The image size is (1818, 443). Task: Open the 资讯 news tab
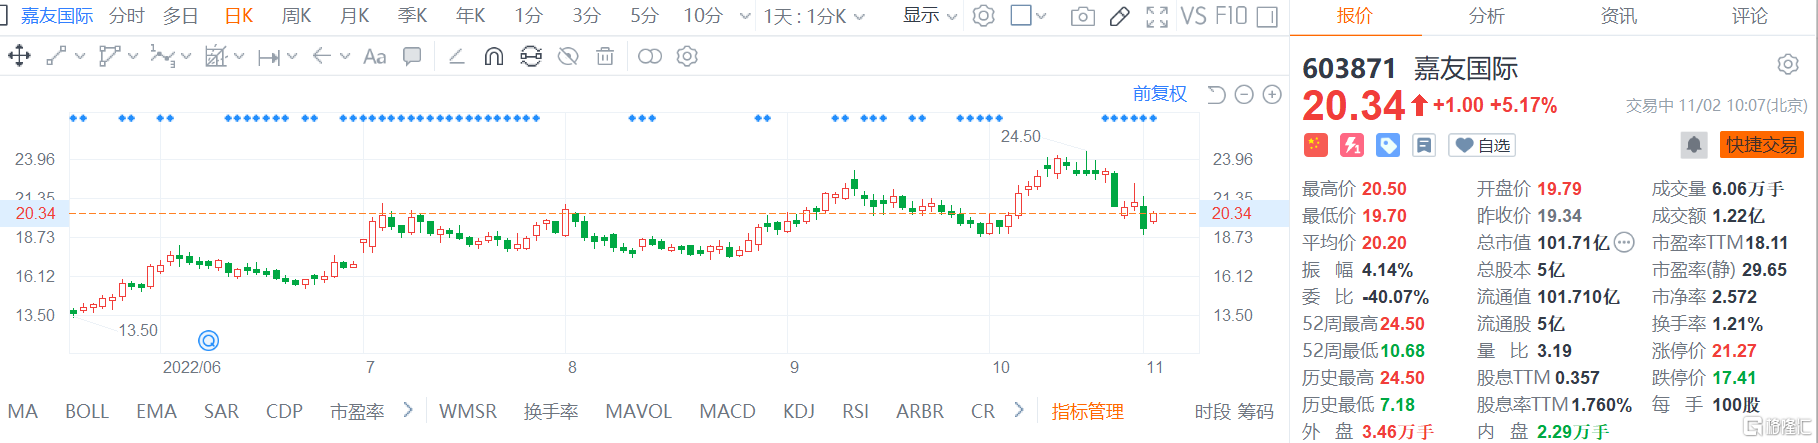pyautogui.click(x=1618, y=16)
